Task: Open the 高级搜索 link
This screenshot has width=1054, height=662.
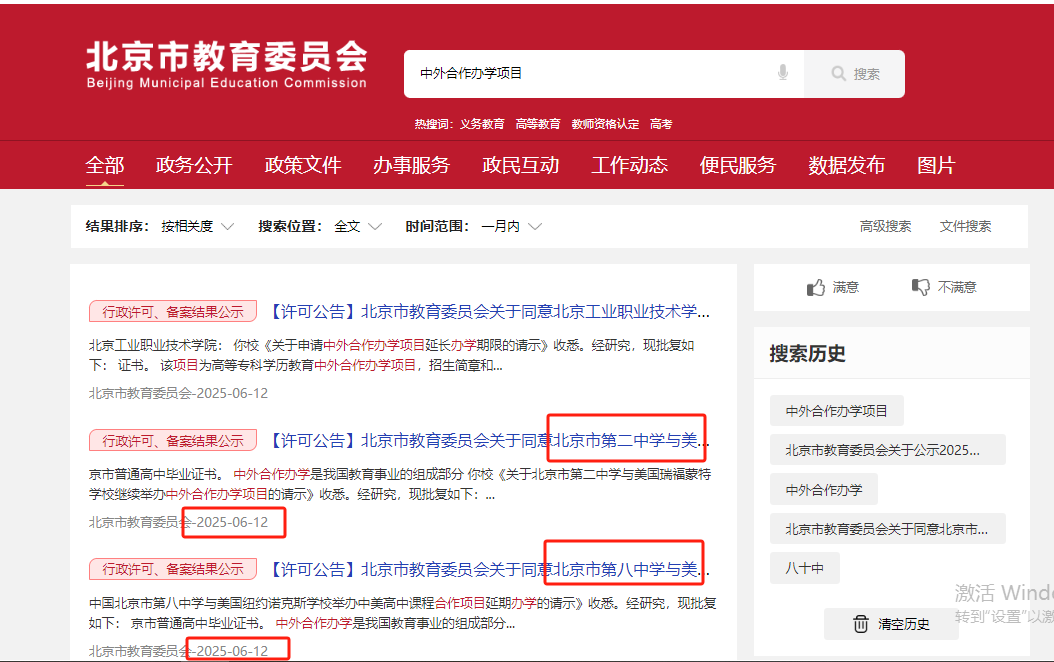Action: 885,226
